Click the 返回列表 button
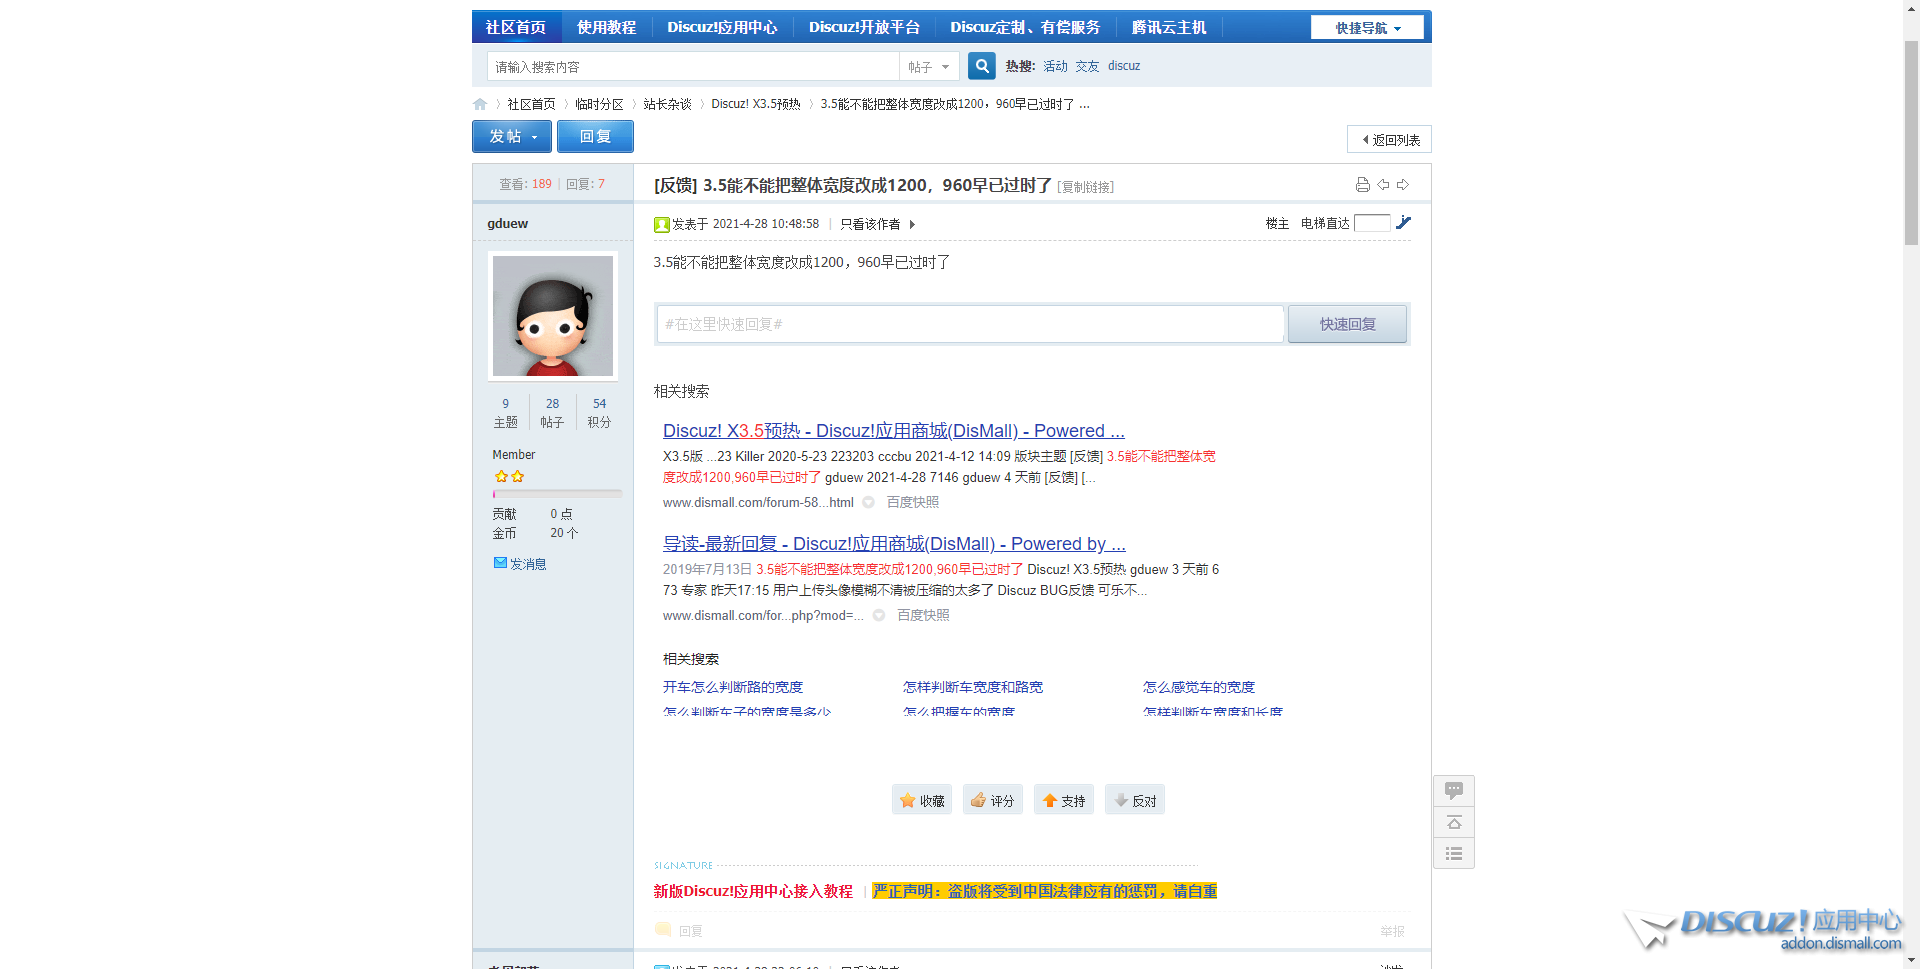Viewport: 1920px width, 969px height. coord(1390,140)
